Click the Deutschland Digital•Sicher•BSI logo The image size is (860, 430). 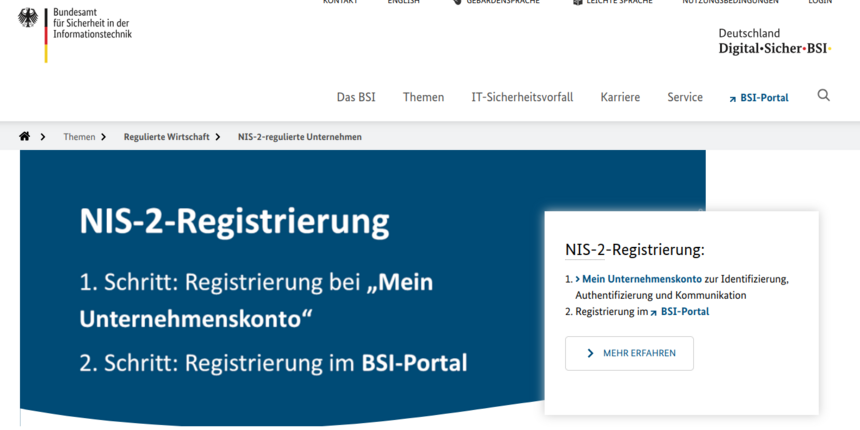774,41
